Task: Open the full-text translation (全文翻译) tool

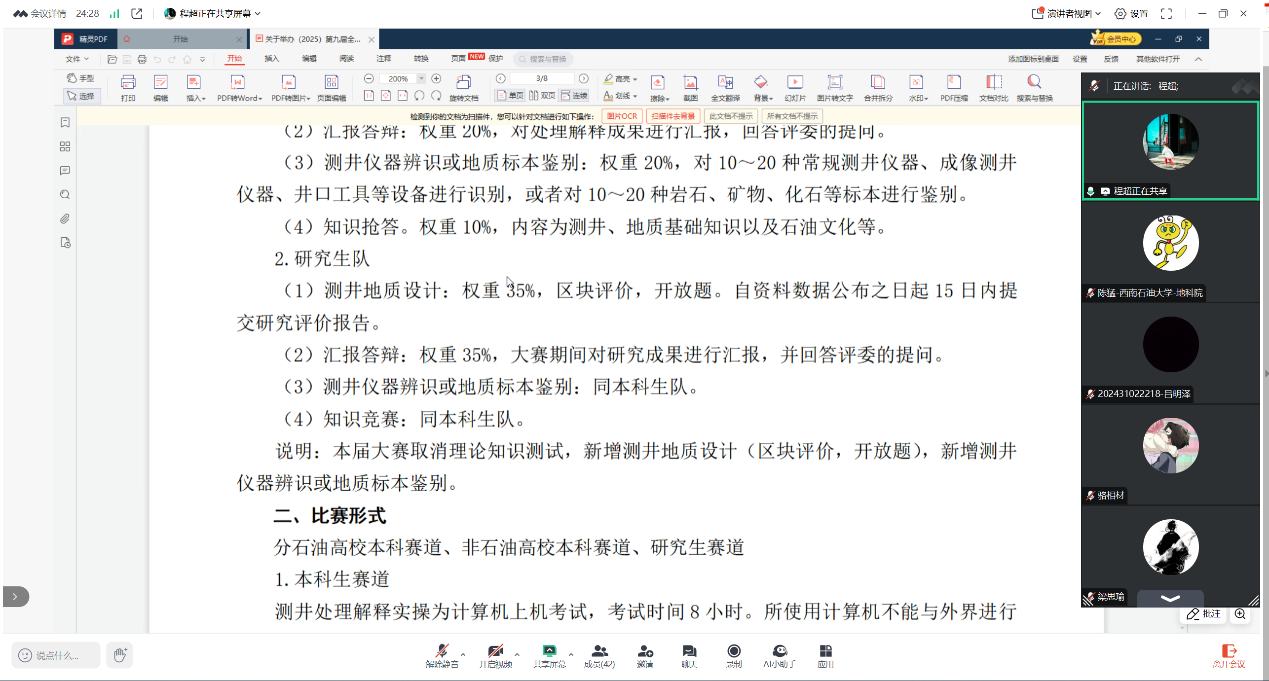Action: pos(725,87)
